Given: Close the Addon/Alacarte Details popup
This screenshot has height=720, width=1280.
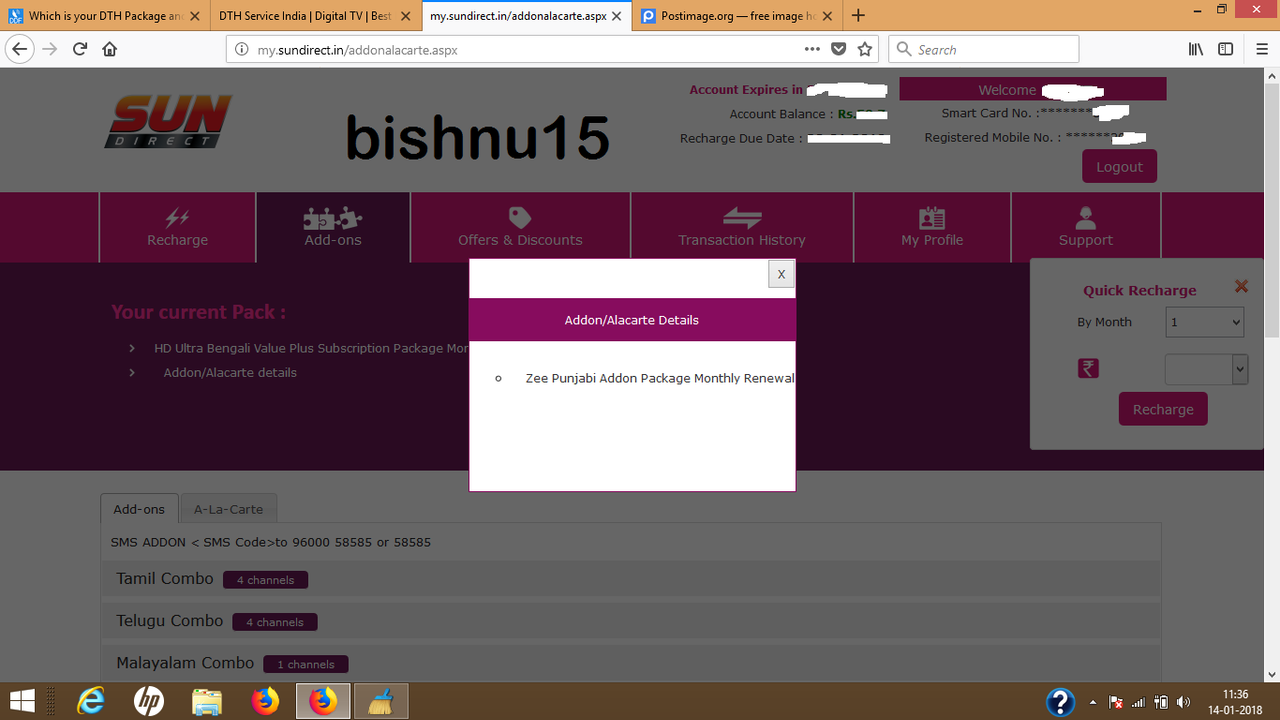Looking at the screenshot, I should pos(781,274).
